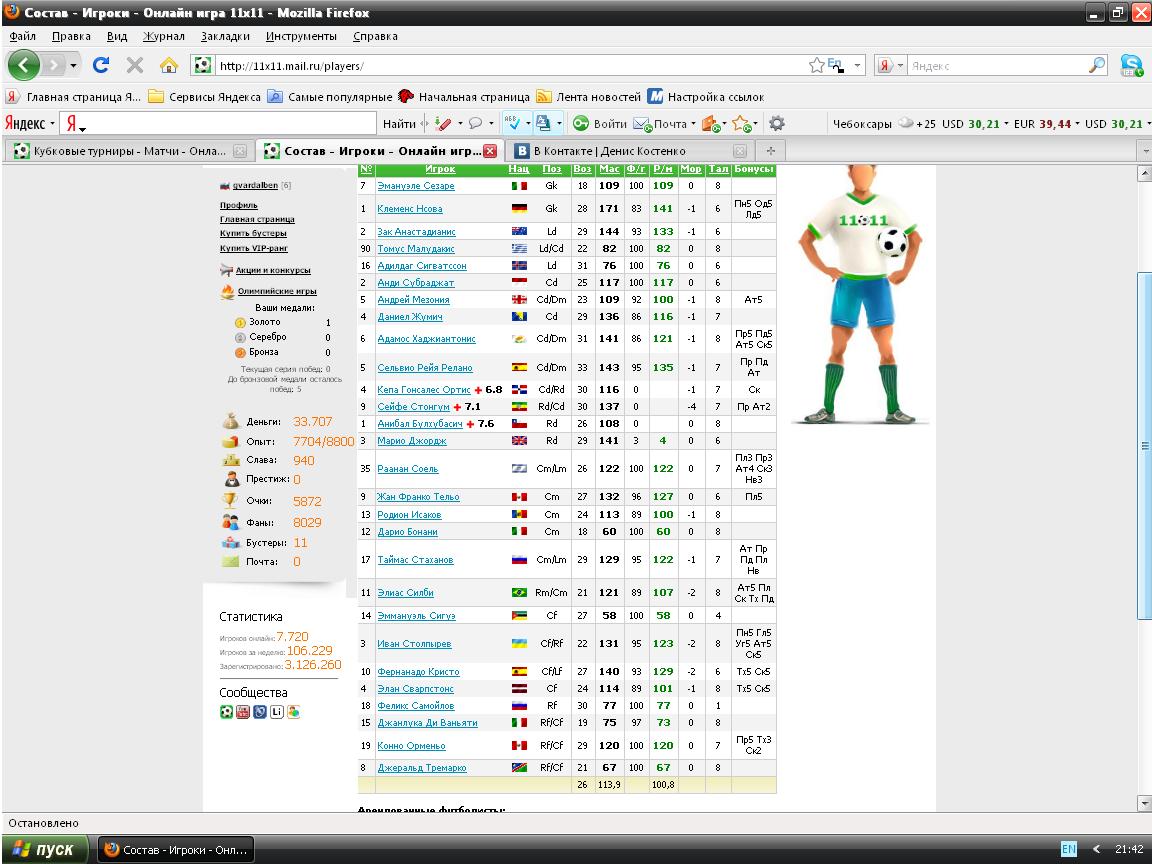Screen dimensions: 1152x864
Task: Click the Home icon in navigation bar
Action: pyautogui.click(x=168, y=66)
